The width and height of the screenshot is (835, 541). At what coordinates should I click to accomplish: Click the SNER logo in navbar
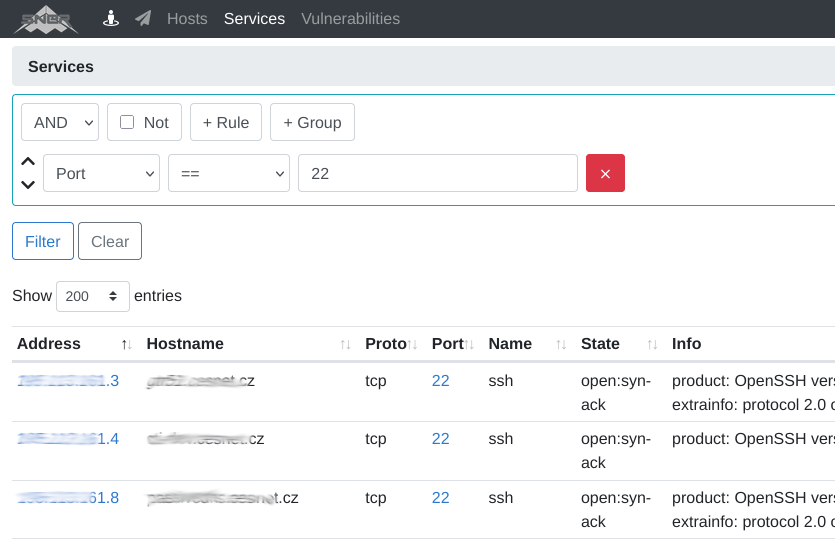tap(46, 19)
